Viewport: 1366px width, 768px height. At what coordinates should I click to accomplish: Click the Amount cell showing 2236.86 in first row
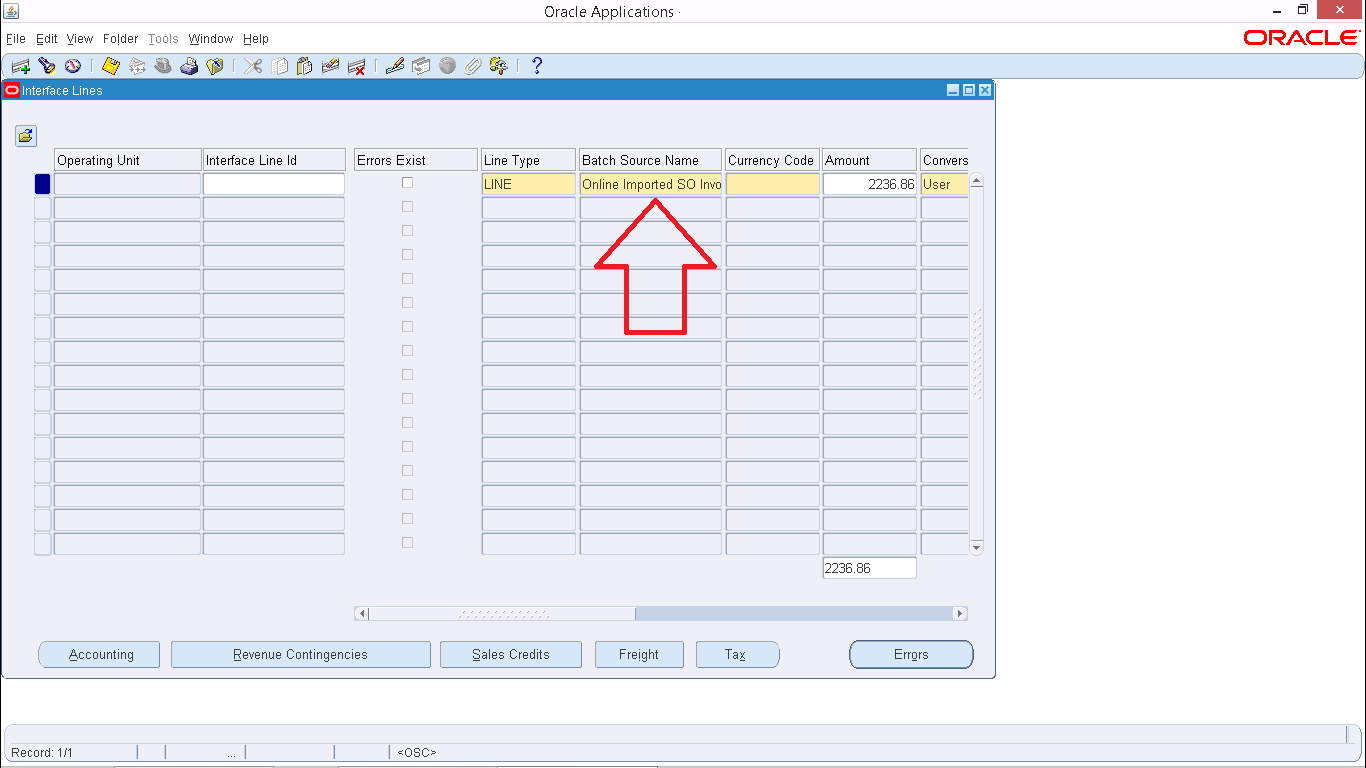click(870, 184)
